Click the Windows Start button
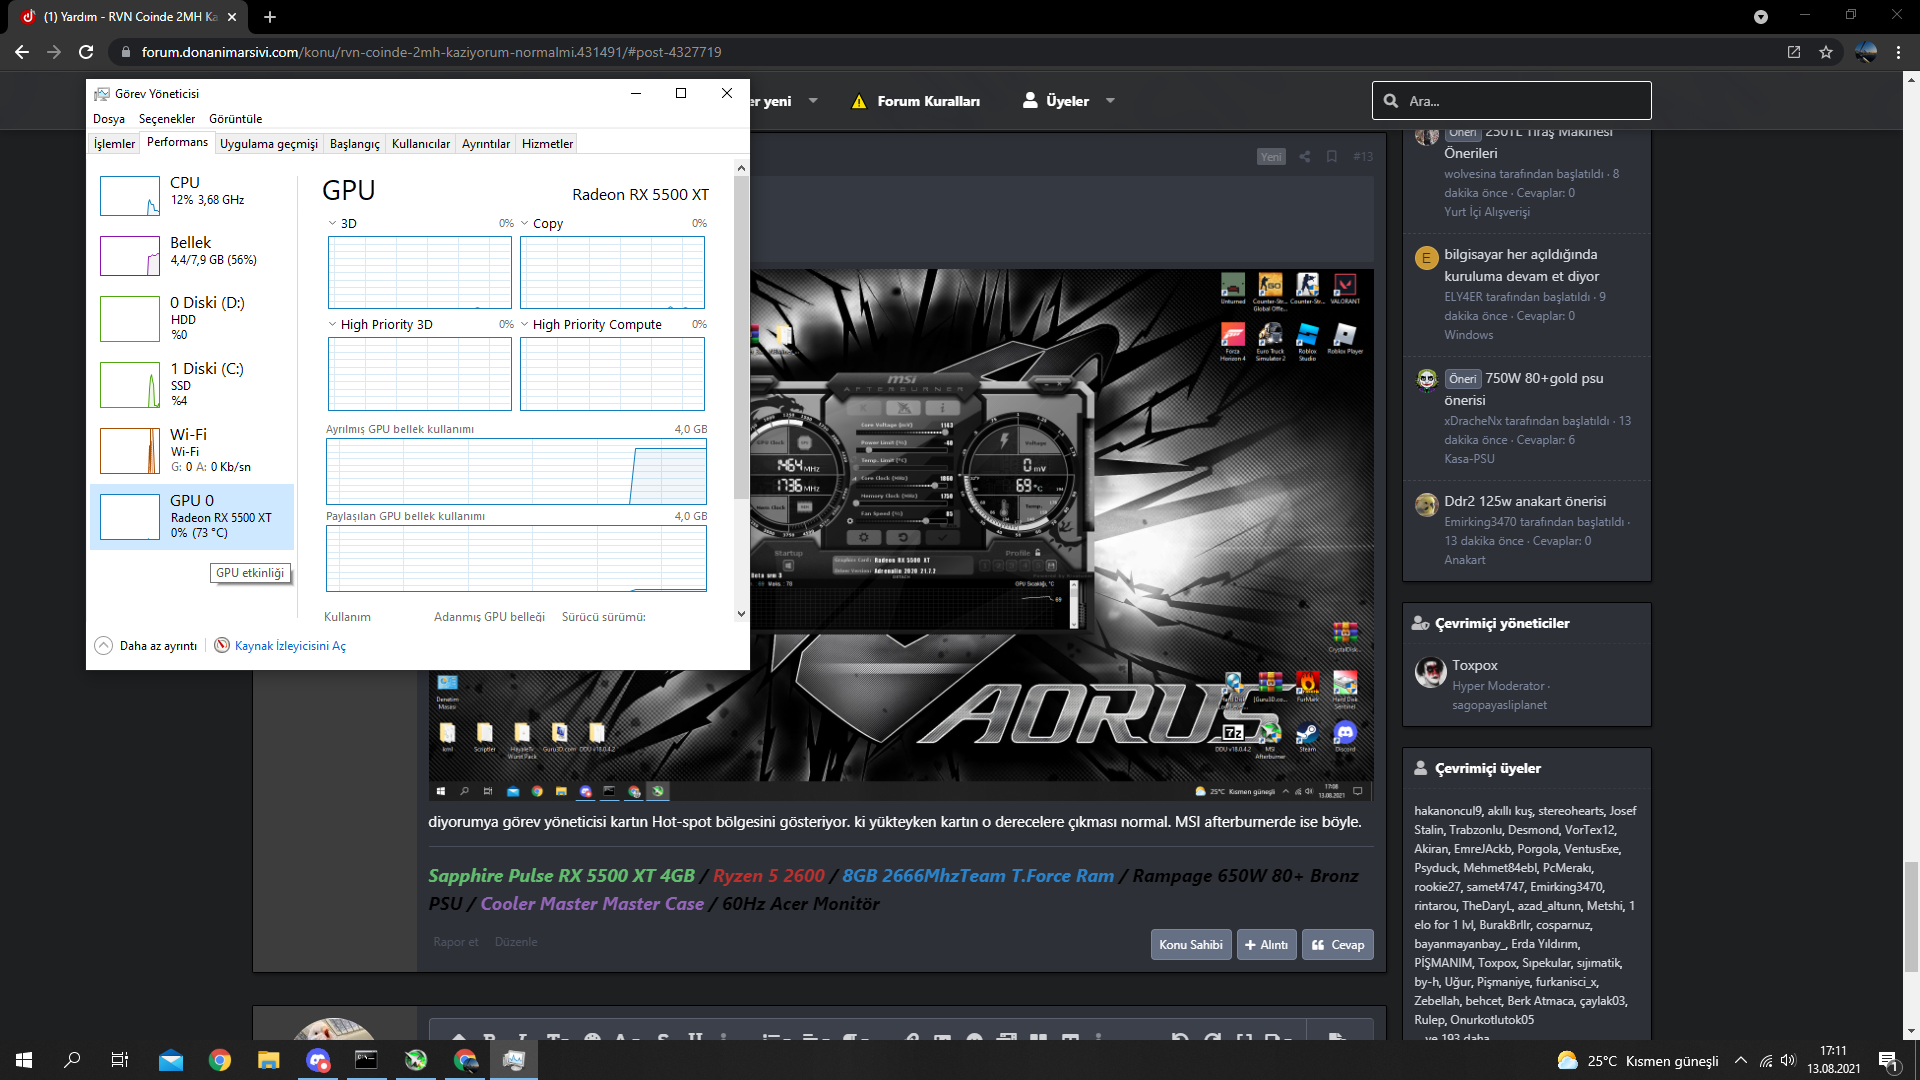1920x1080 pixels. click(x=24, y=1060)
